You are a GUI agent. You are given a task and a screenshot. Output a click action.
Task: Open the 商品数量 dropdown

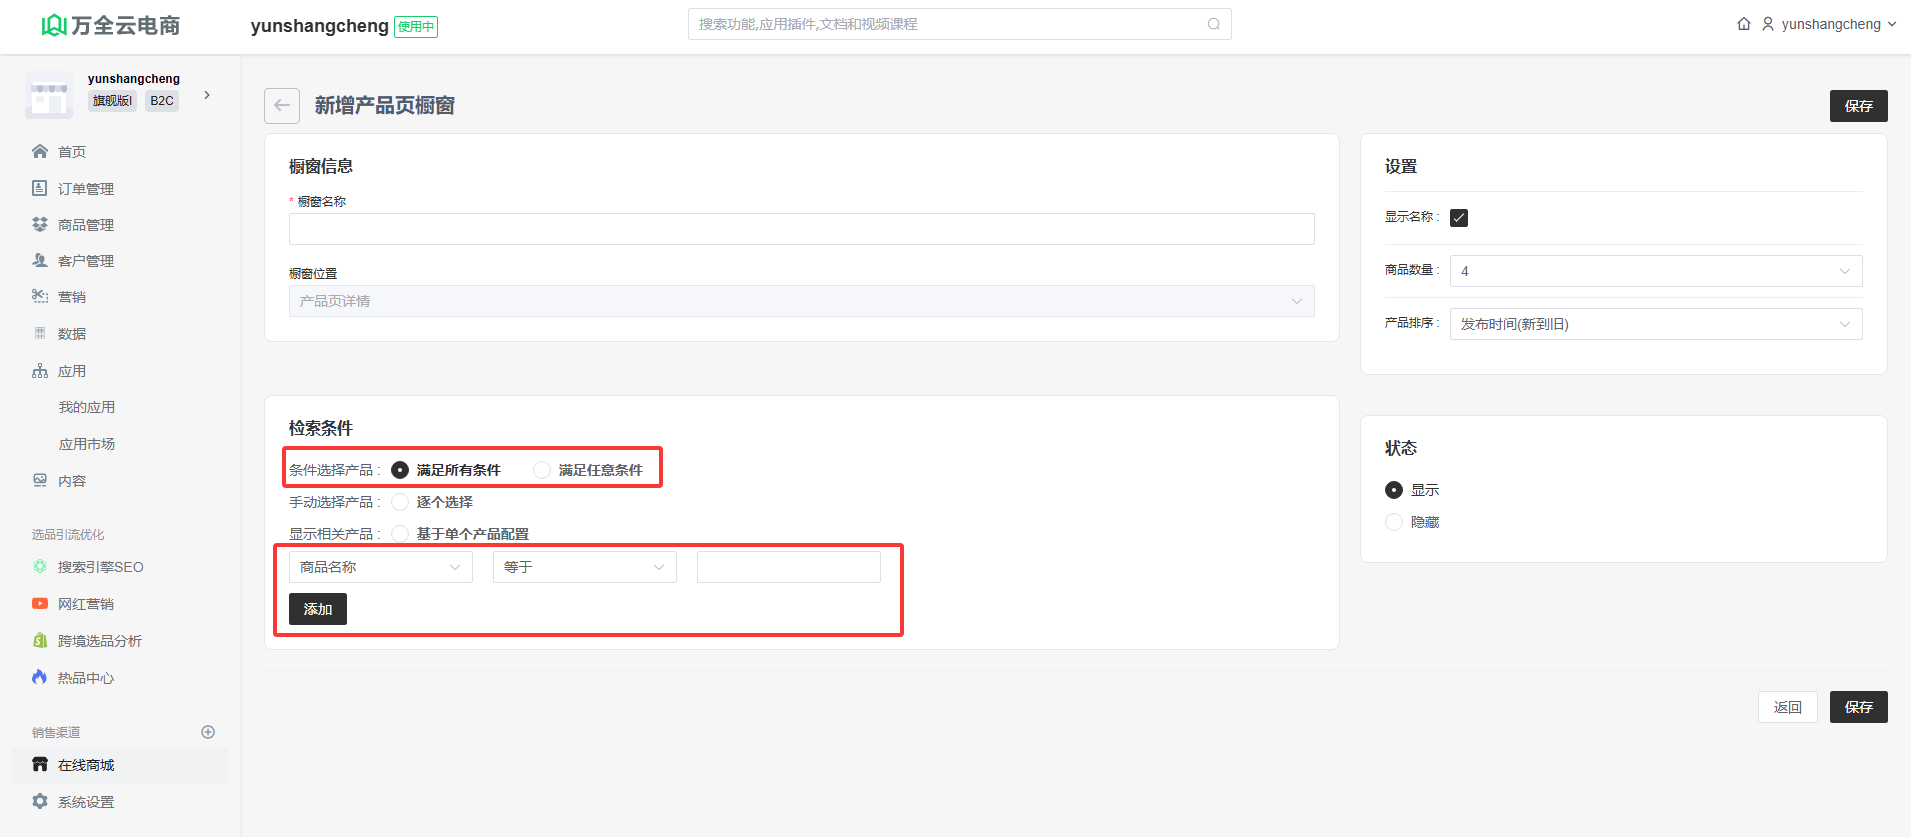1655,271
